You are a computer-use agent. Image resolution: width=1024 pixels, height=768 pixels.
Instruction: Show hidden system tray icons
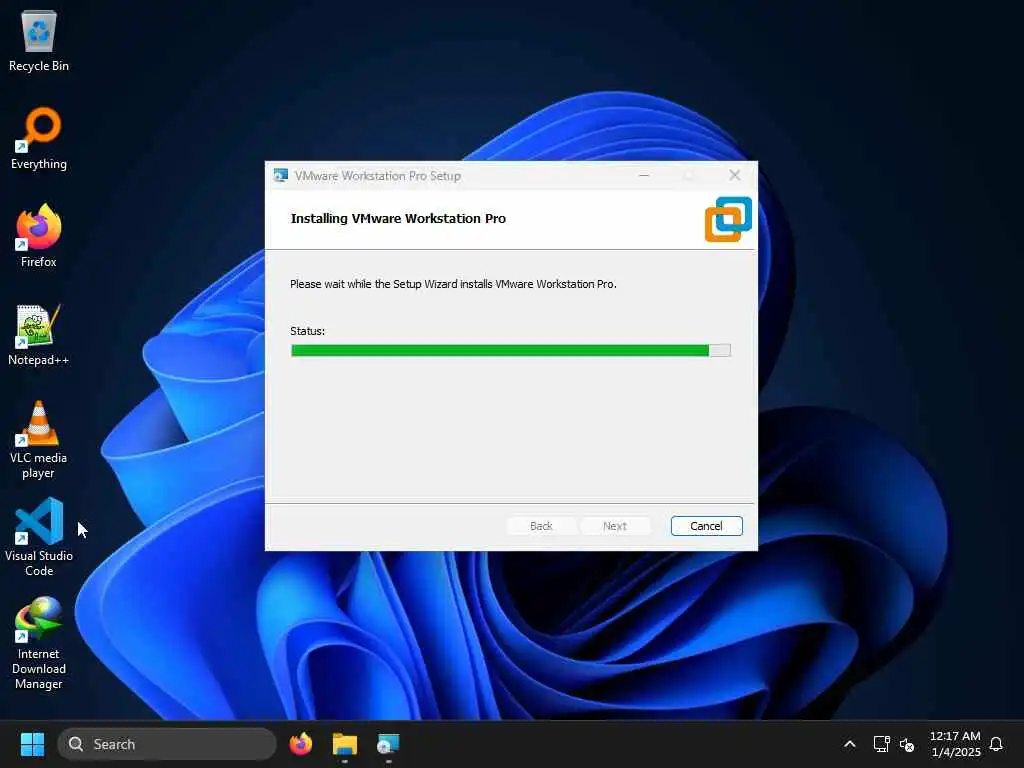850,744
